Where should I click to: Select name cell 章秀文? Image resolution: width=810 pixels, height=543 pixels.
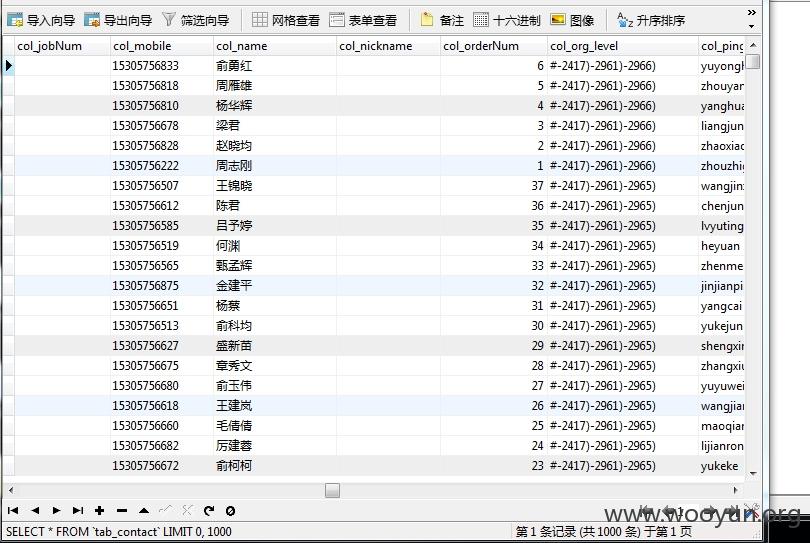[x=275, y=366]
